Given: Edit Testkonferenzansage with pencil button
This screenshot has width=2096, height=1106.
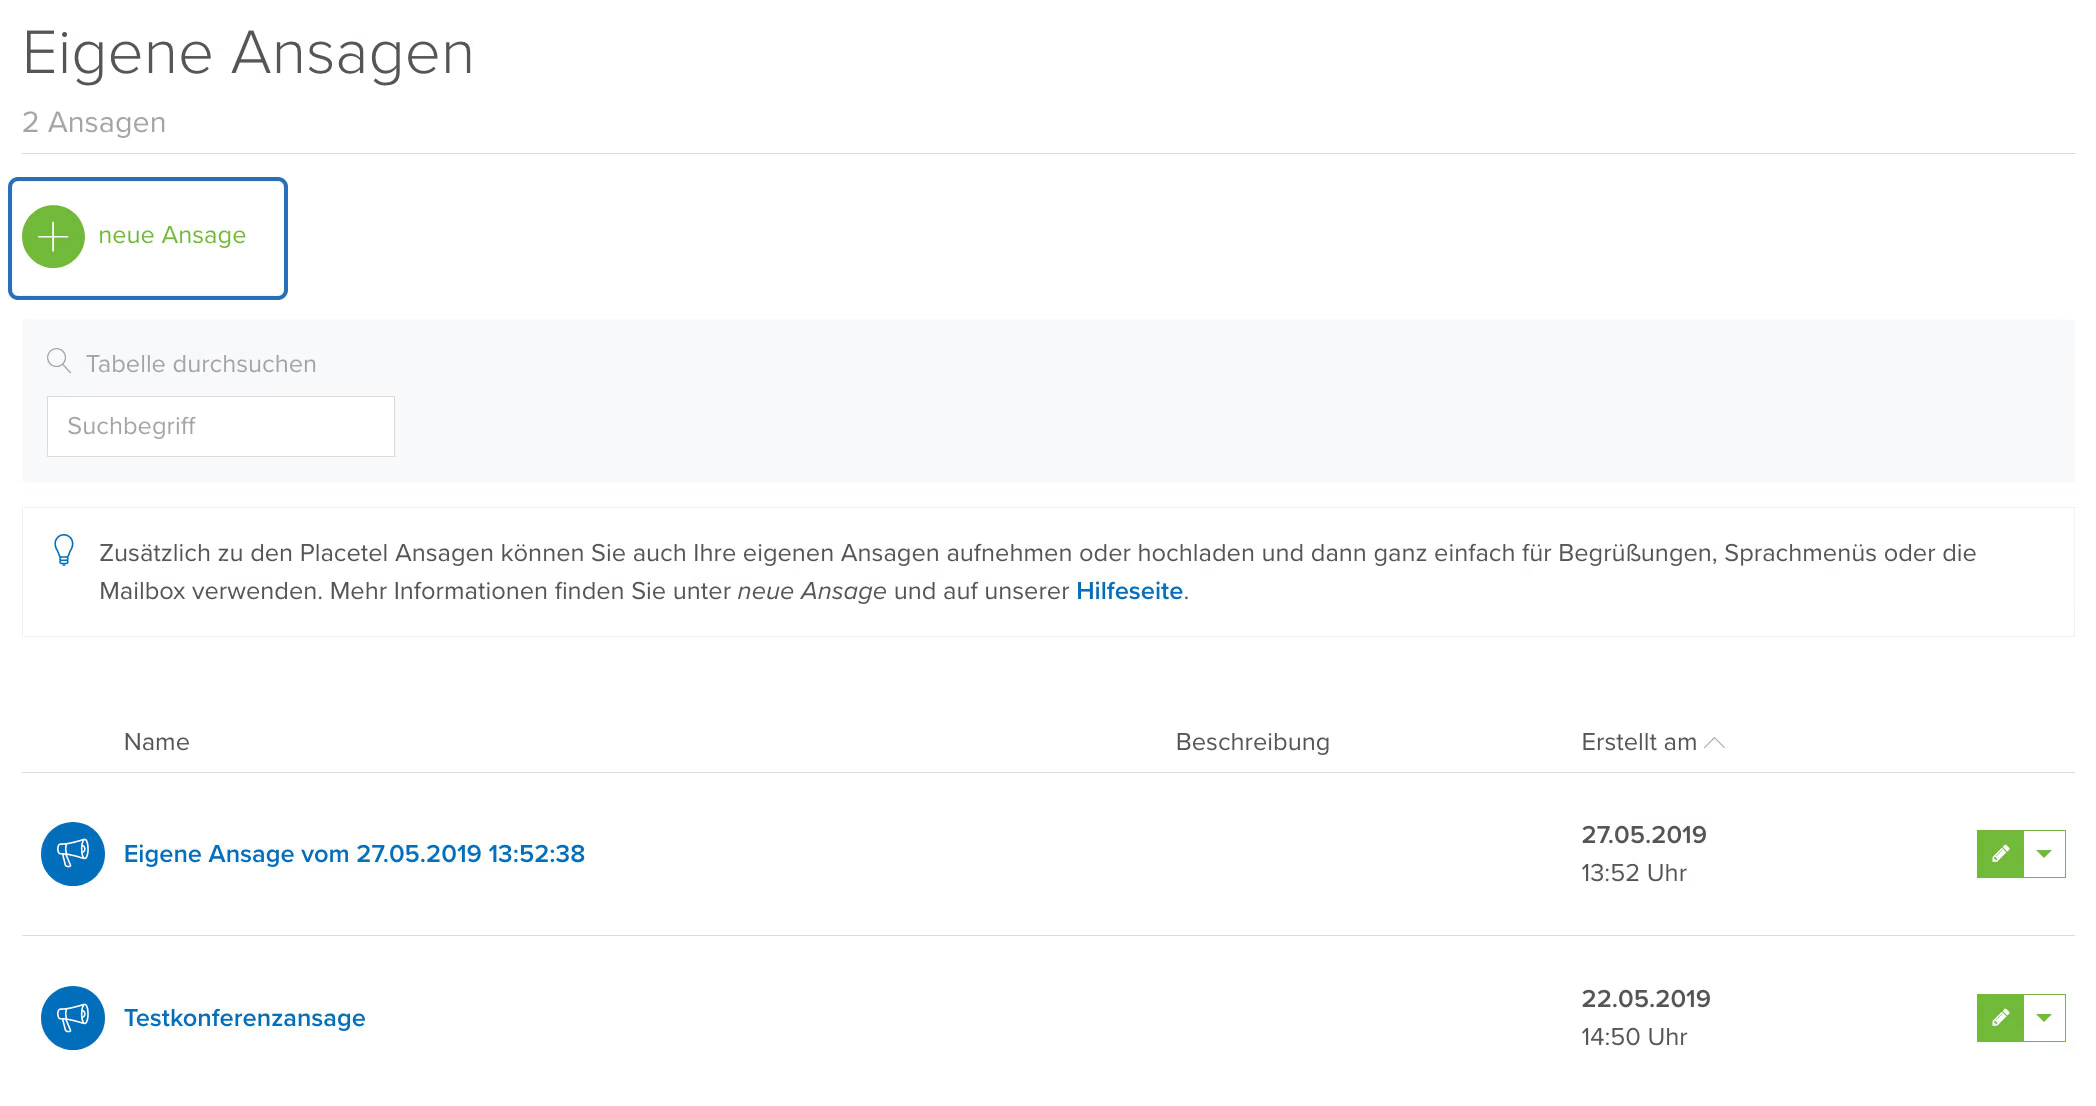Looking at the screenshot, I should [2000, 1018].
